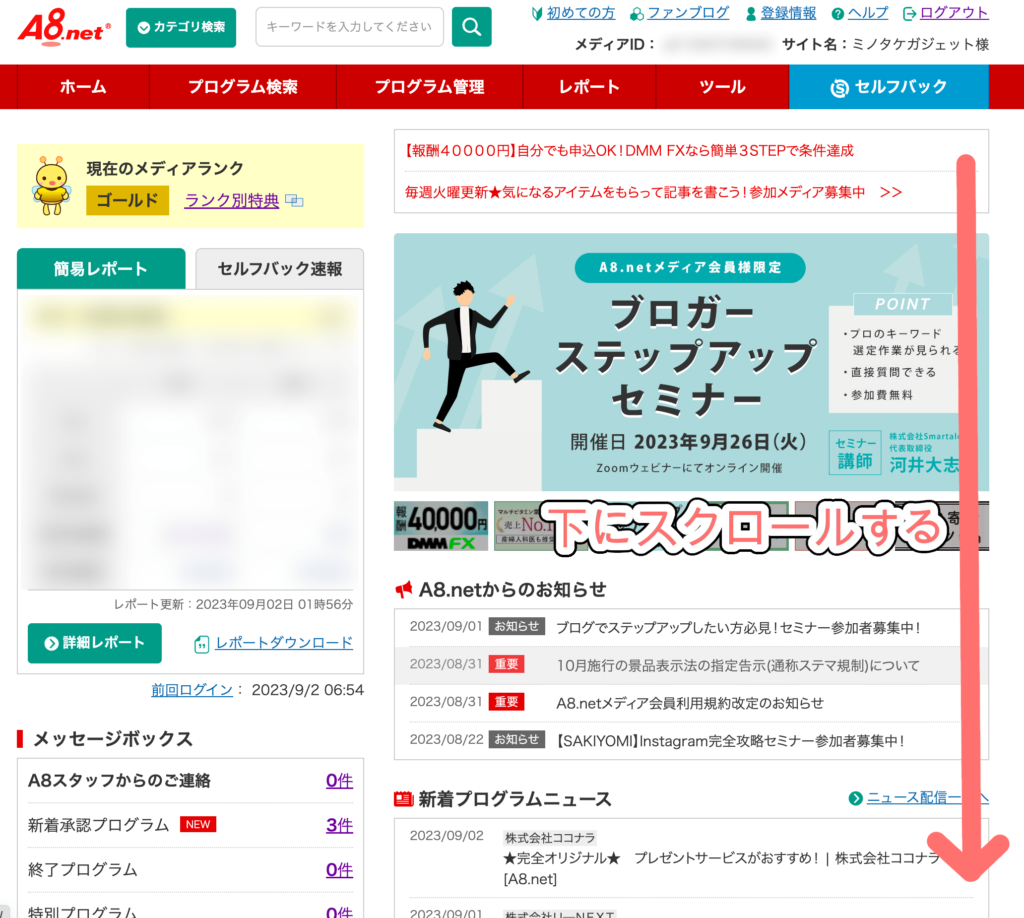Open the 登録情報 link

tap(788, 12)
